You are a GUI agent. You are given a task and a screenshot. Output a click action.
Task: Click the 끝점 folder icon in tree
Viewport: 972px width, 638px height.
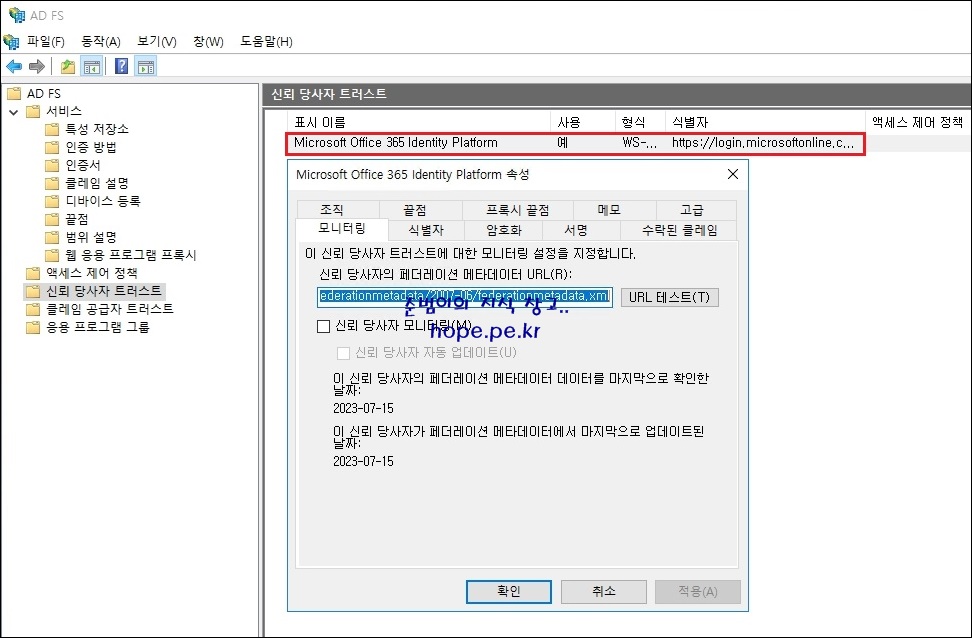[x=52, y=219]
